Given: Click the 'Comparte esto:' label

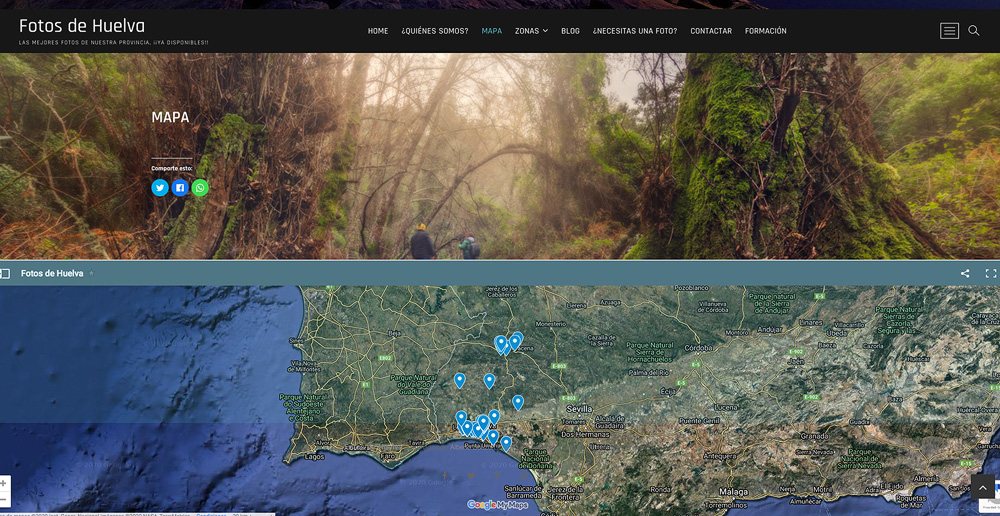Looking at the screenshot, I should tap(172, 168).
